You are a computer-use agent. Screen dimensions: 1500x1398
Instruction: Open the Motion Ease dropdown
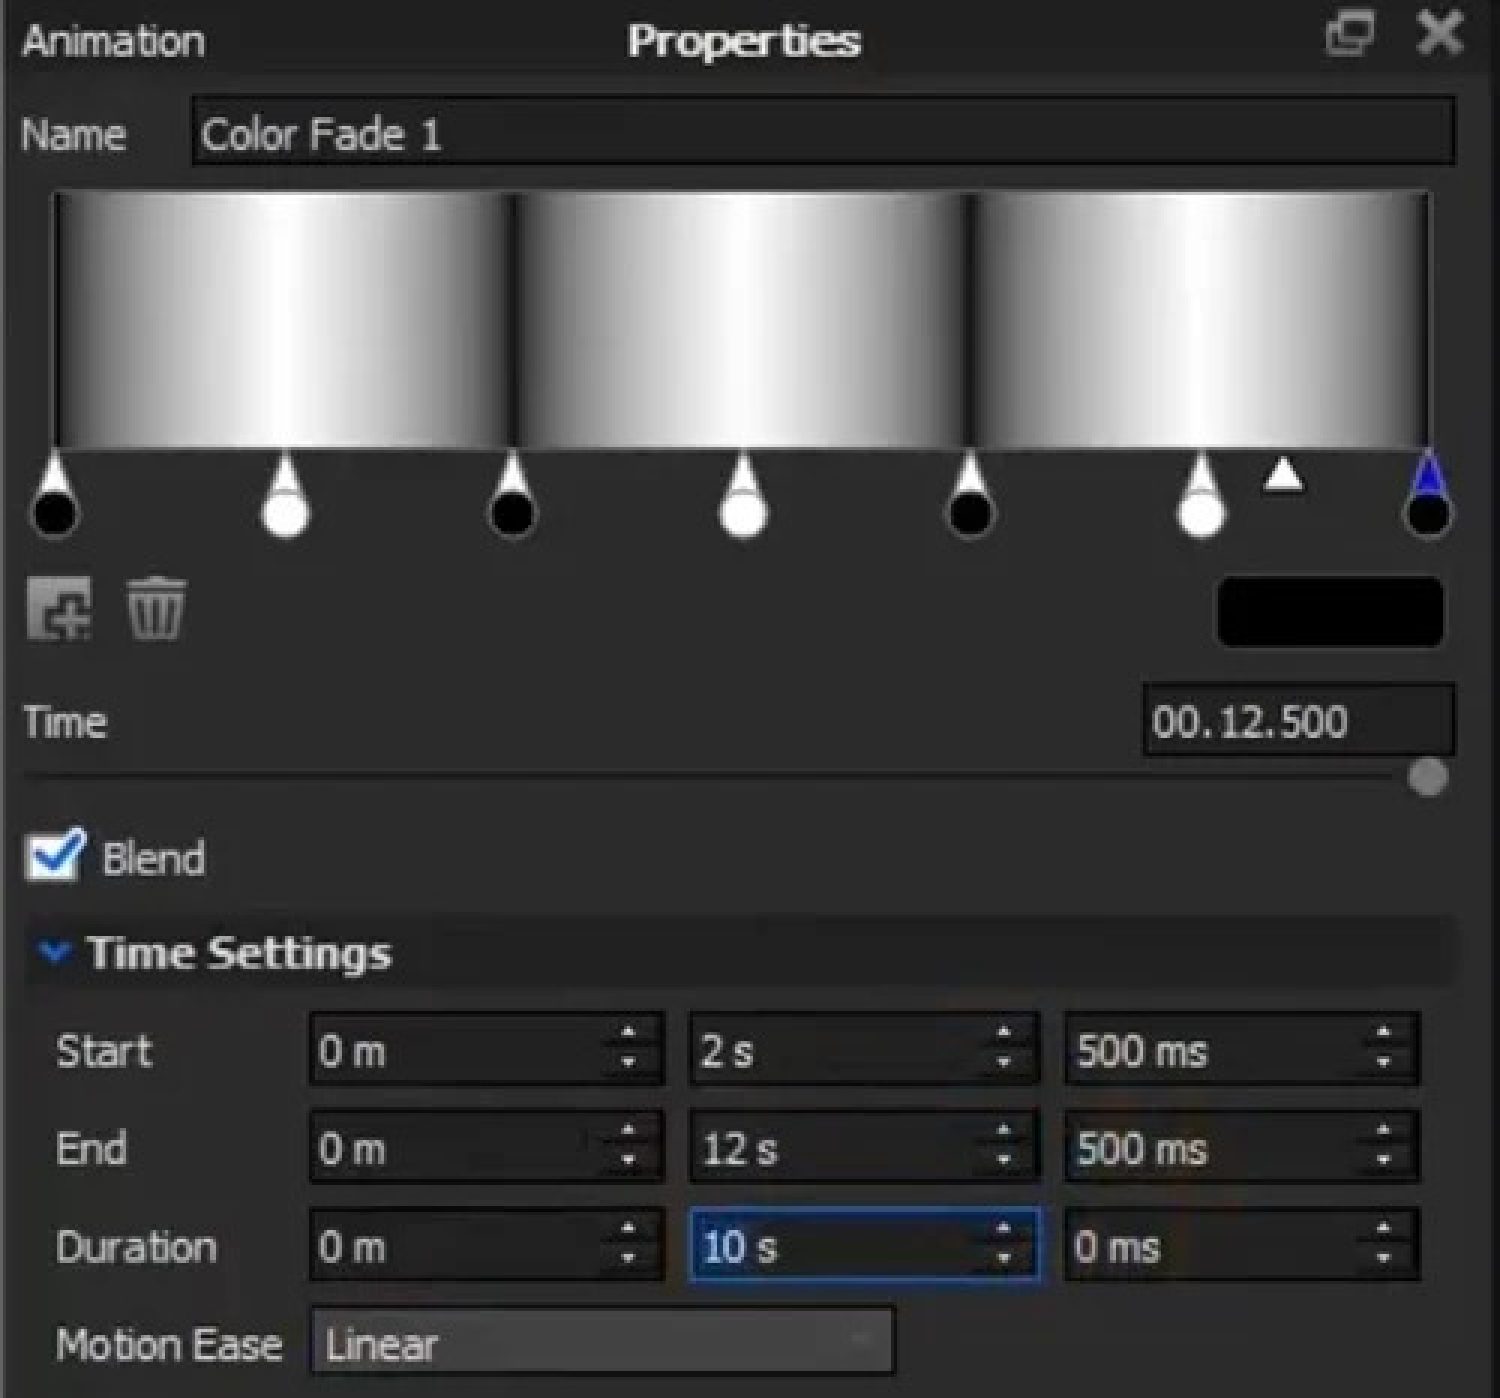coord(602,1344)
